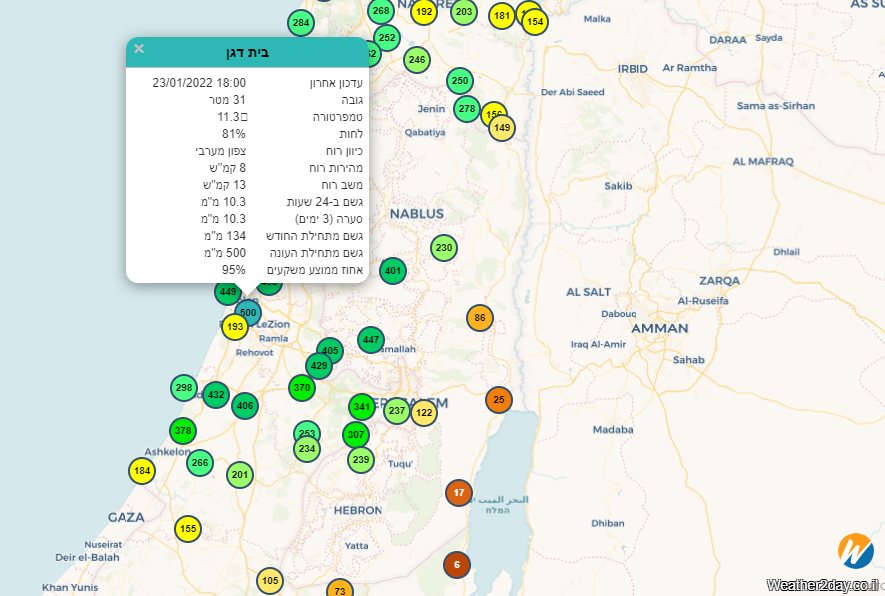
Task: Click the green marker labeled 378
Action: [182, 431]
